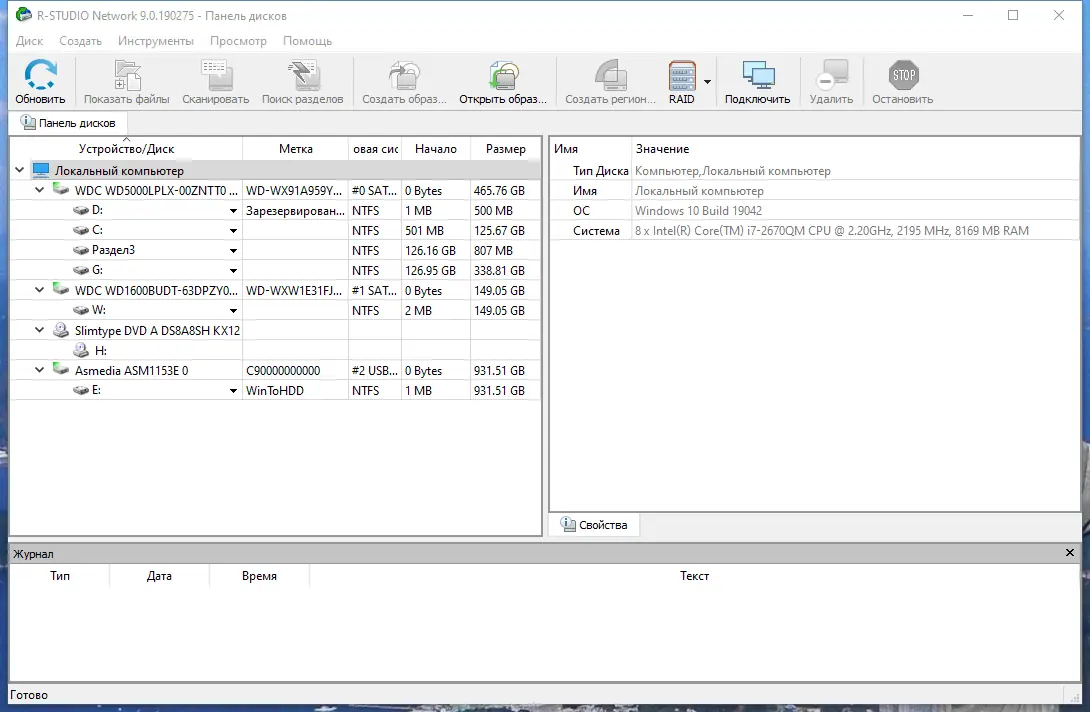1090x712 pixels.
Task: Click the partition icon of Раздел3
Action: pyautogui.click(x=81, y=250)
